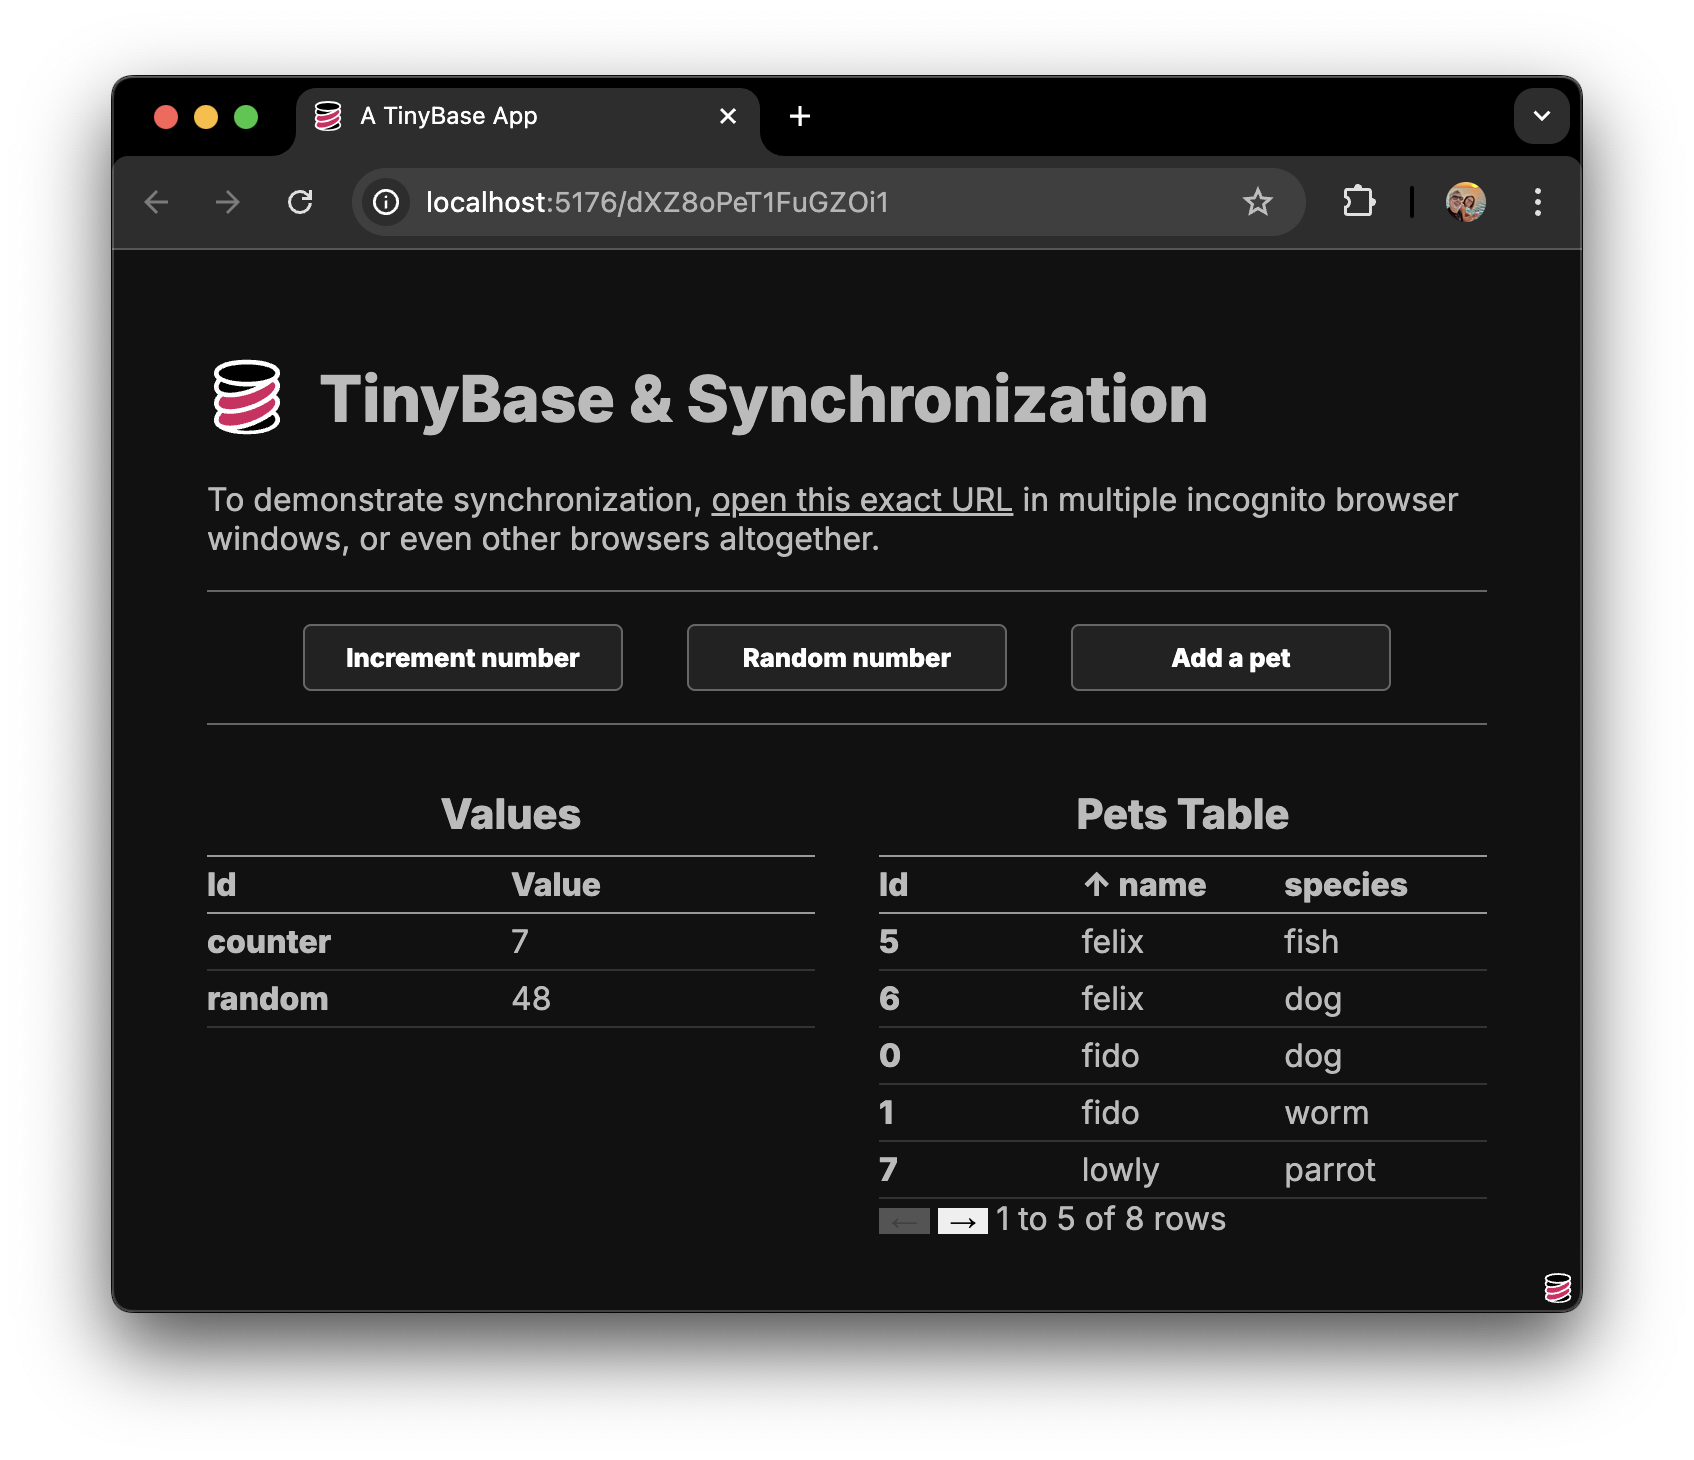This screenshot has height=1460, width=1694.
Task: Click the TinyBase & Synchronization heading
Action: [x=764, y=399]
